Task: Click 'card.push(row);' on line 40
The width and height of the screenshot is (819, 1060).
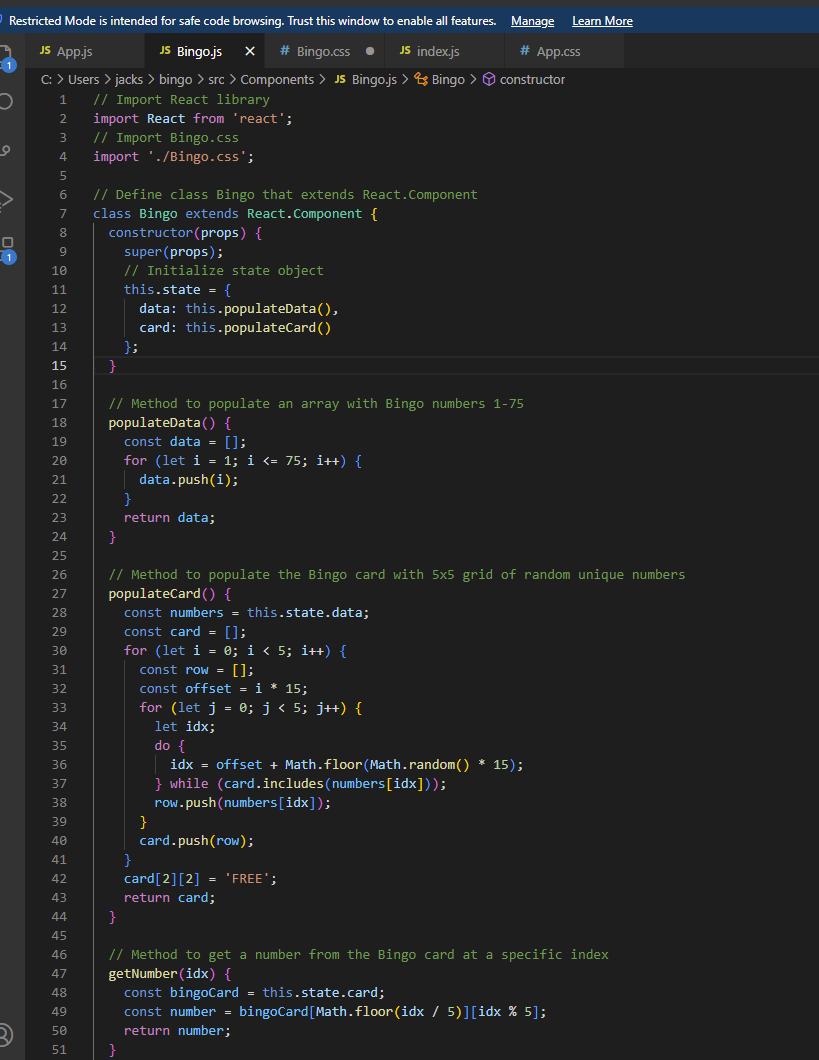Action: click(x=197, y=840)
